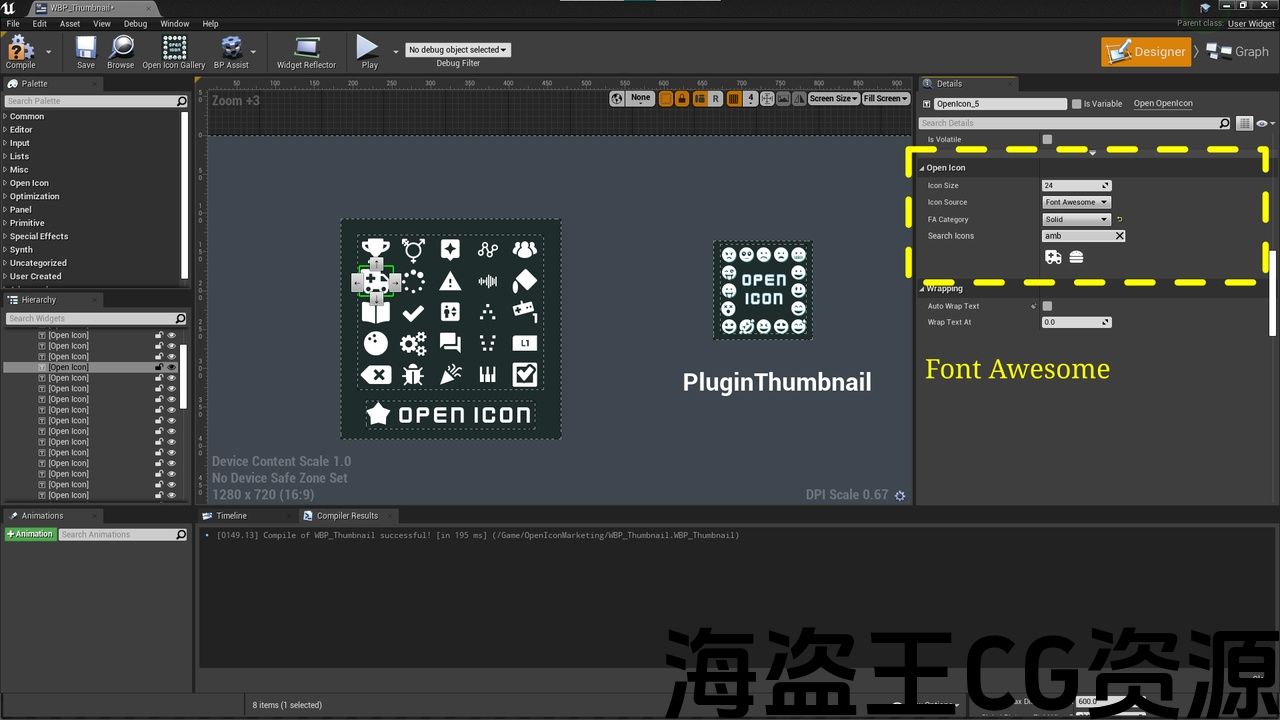This screenshot has height=720, width=1280.
Task: Click the Search Icons input field
Action: click(x=1077, y=236)
